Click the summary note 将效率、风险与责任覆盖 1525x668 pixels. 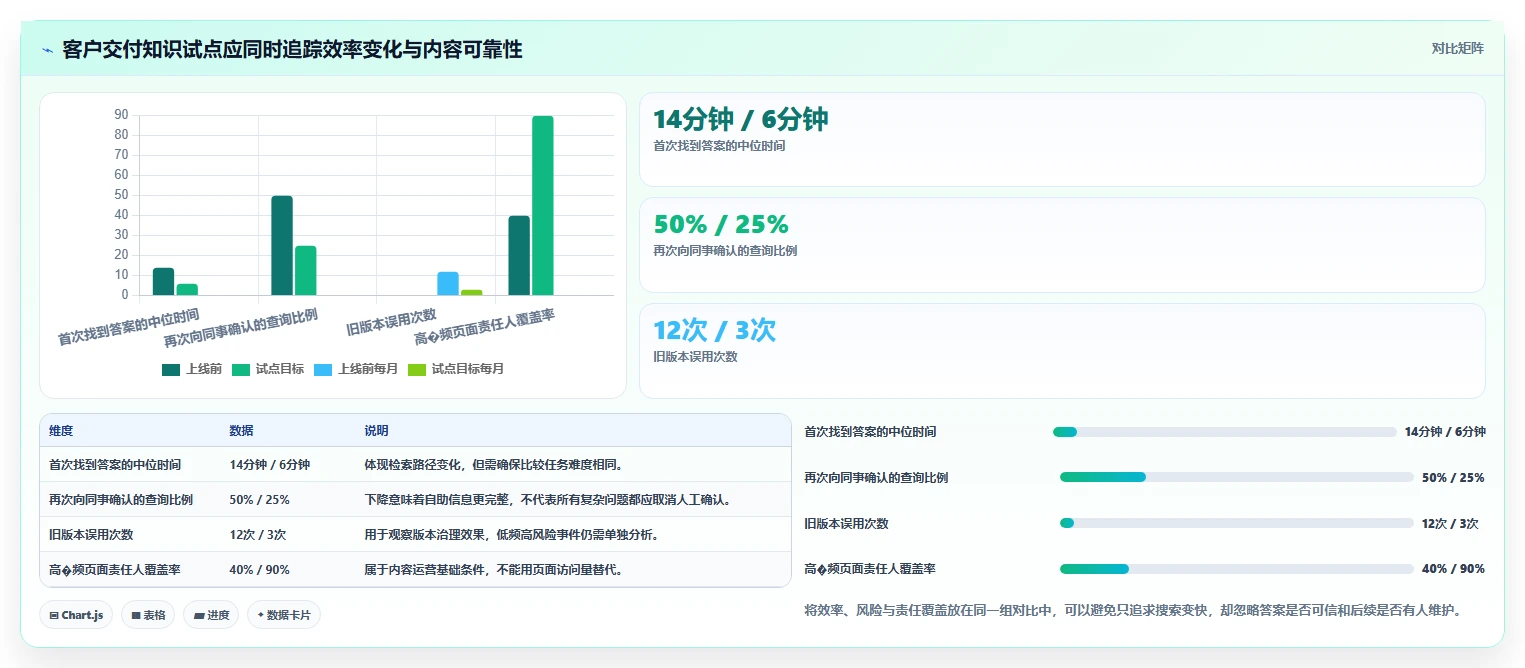click(x=1133, y=610)
